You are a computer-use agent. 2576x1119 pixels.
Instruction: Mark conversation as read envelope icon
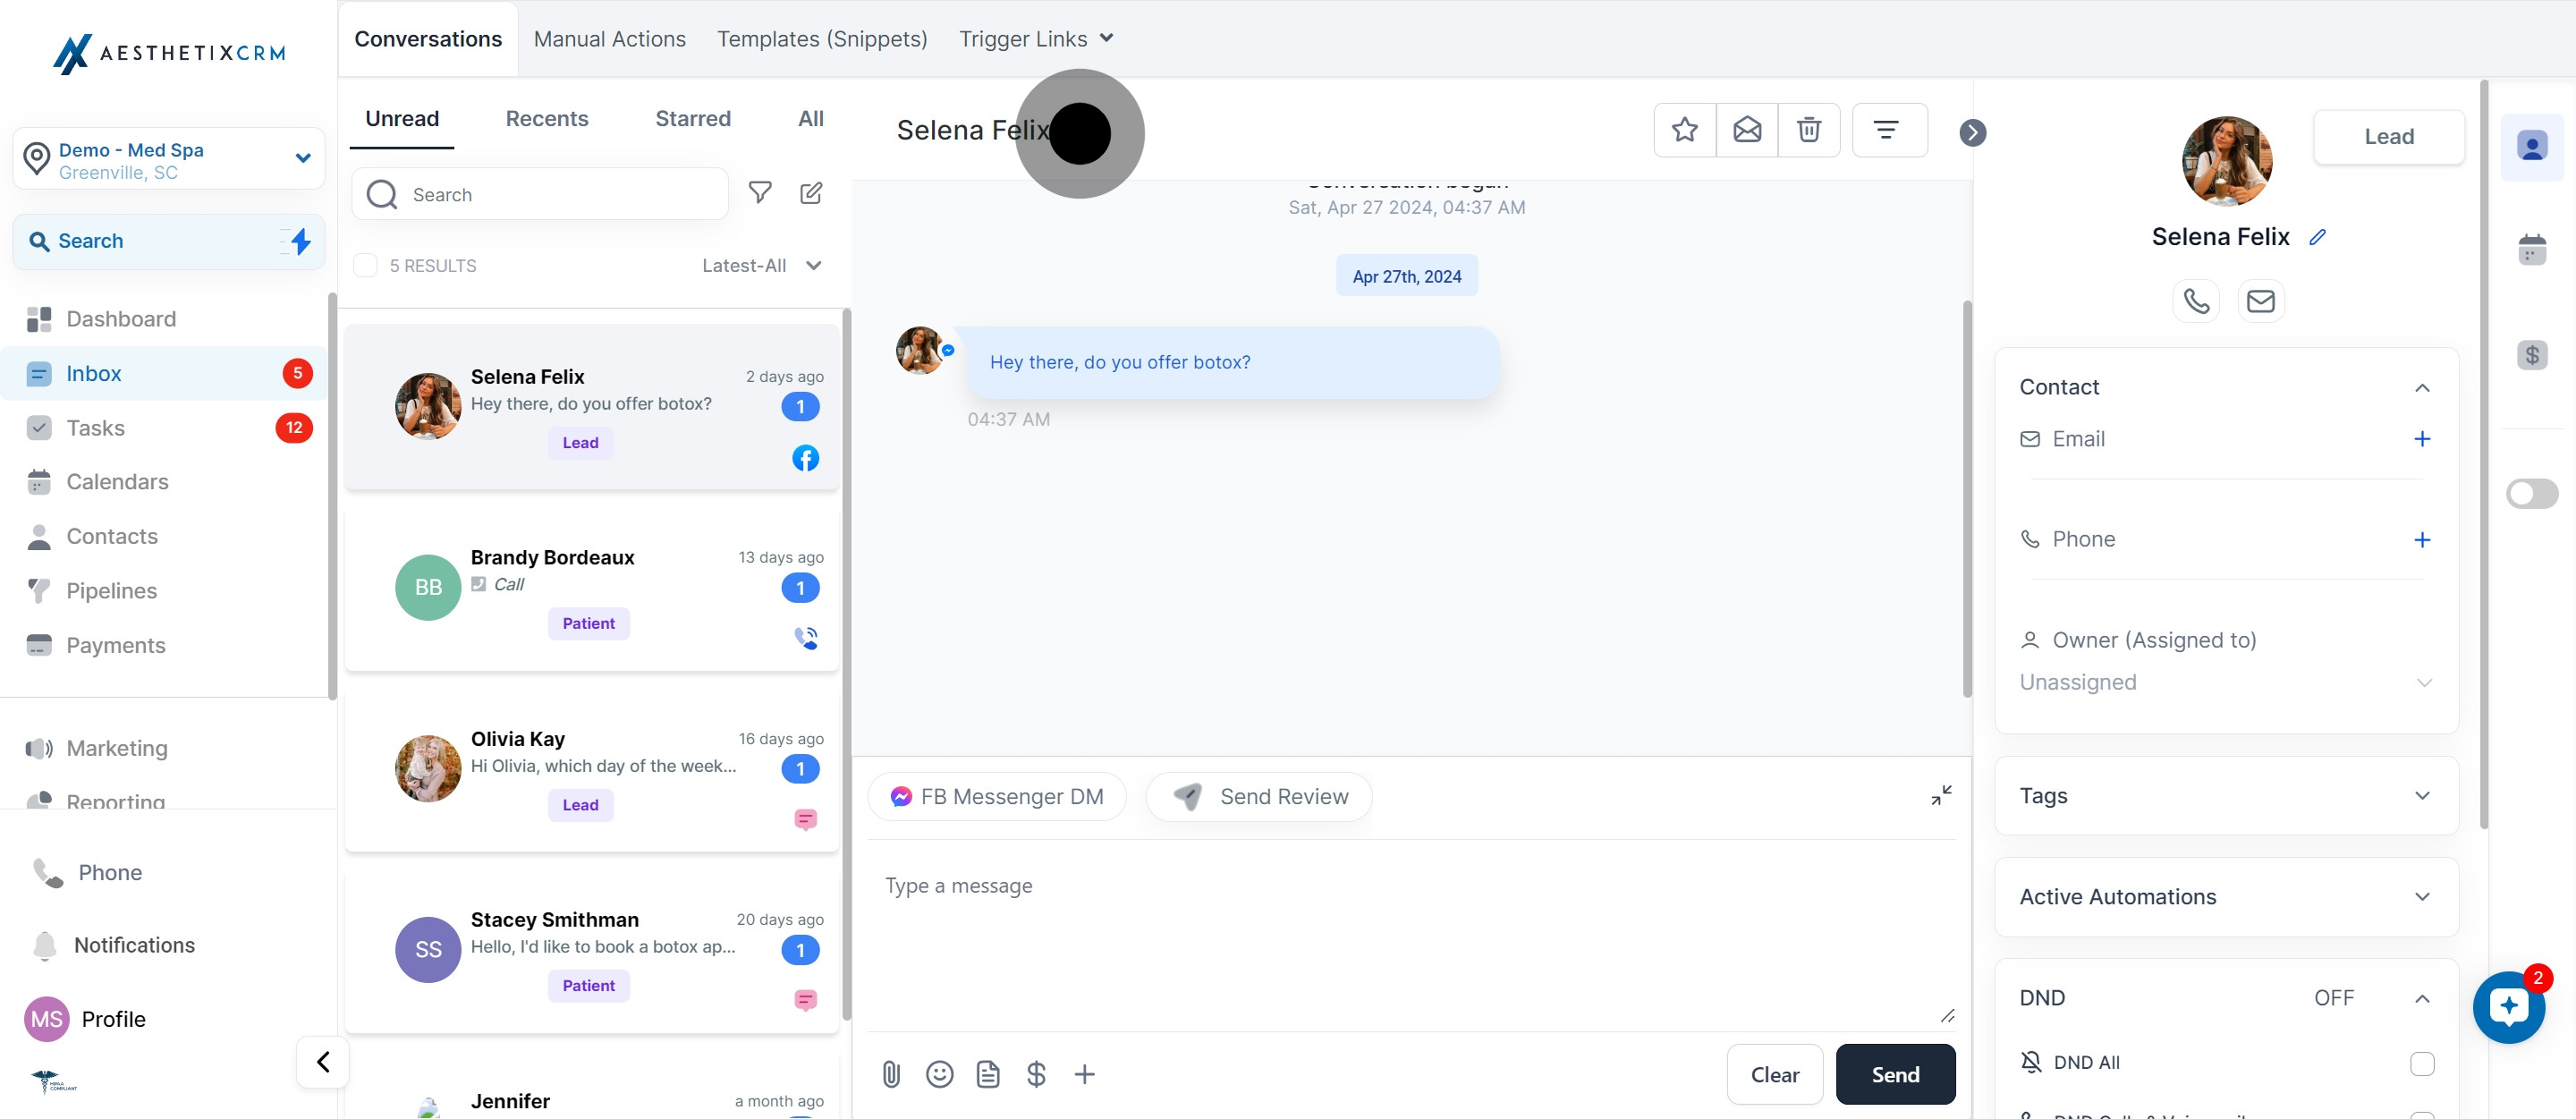1747,130
